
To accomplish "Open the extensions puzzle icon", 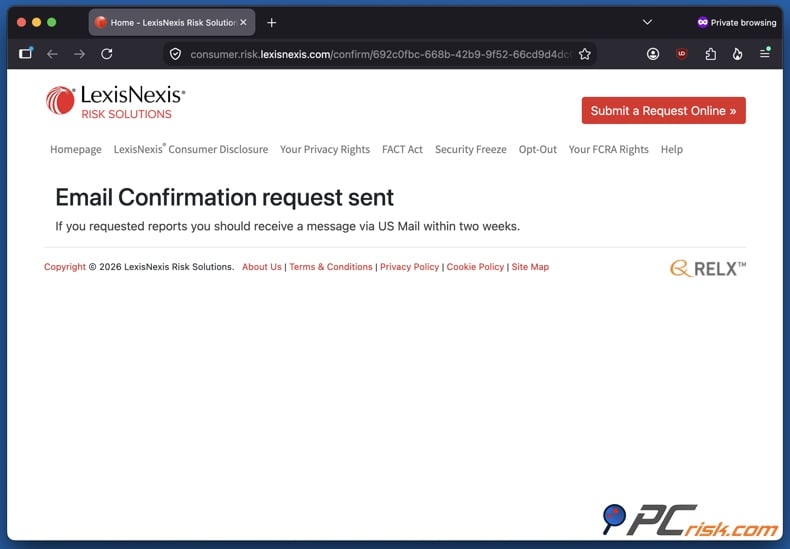I will [710, 54].
